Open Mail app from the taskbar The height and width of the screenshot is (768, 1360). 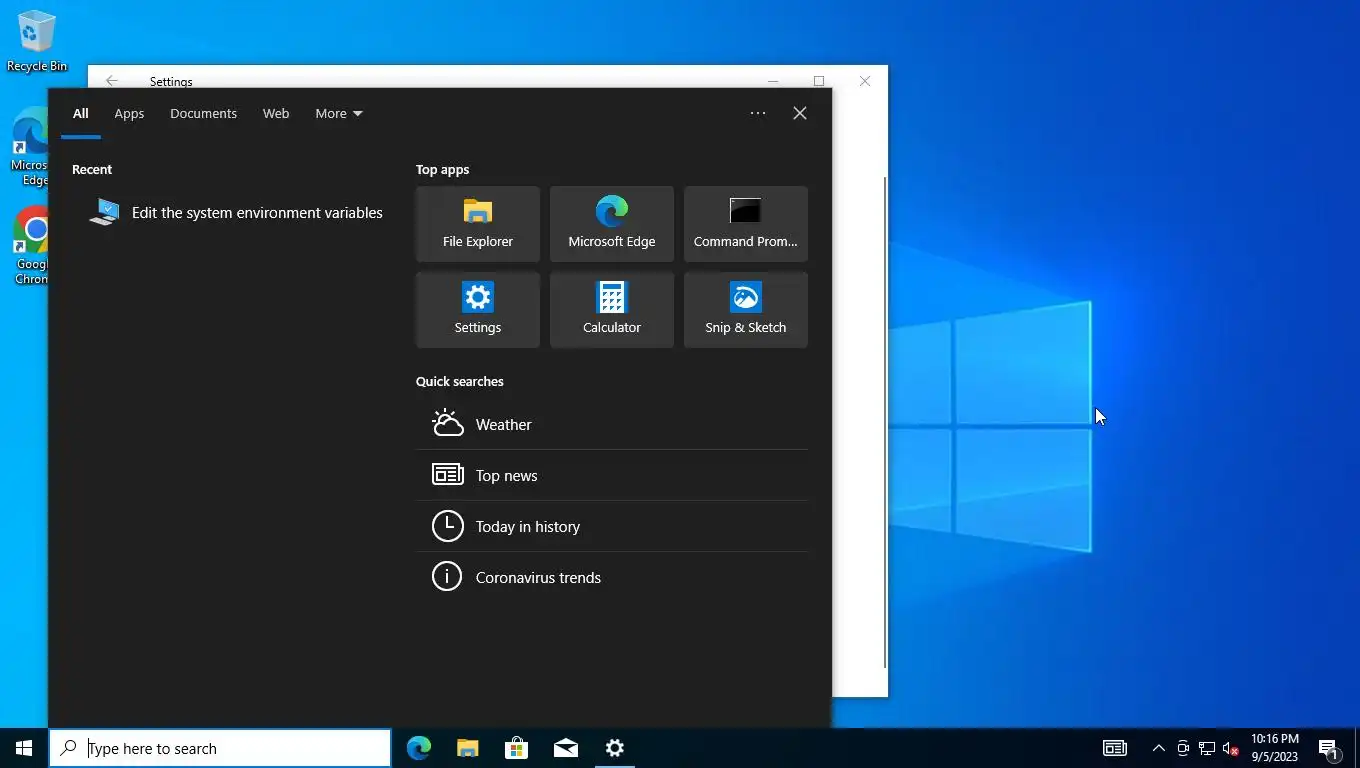click(x=566, y=748)
